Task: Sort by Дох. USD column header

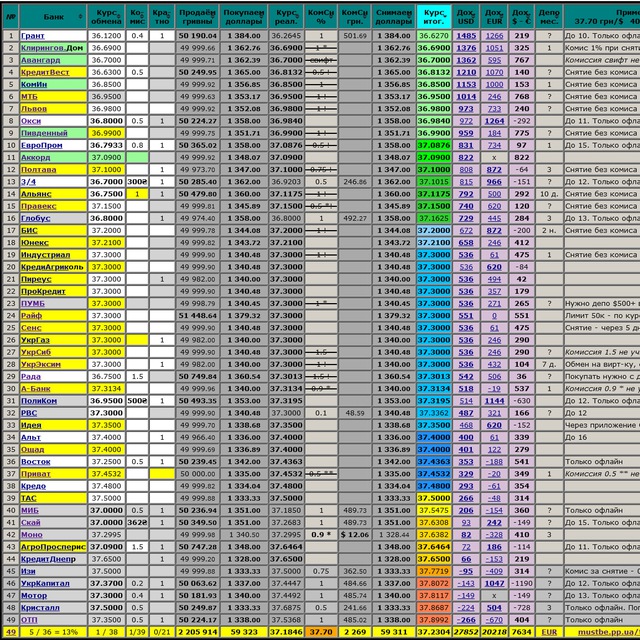Action: 466,17
